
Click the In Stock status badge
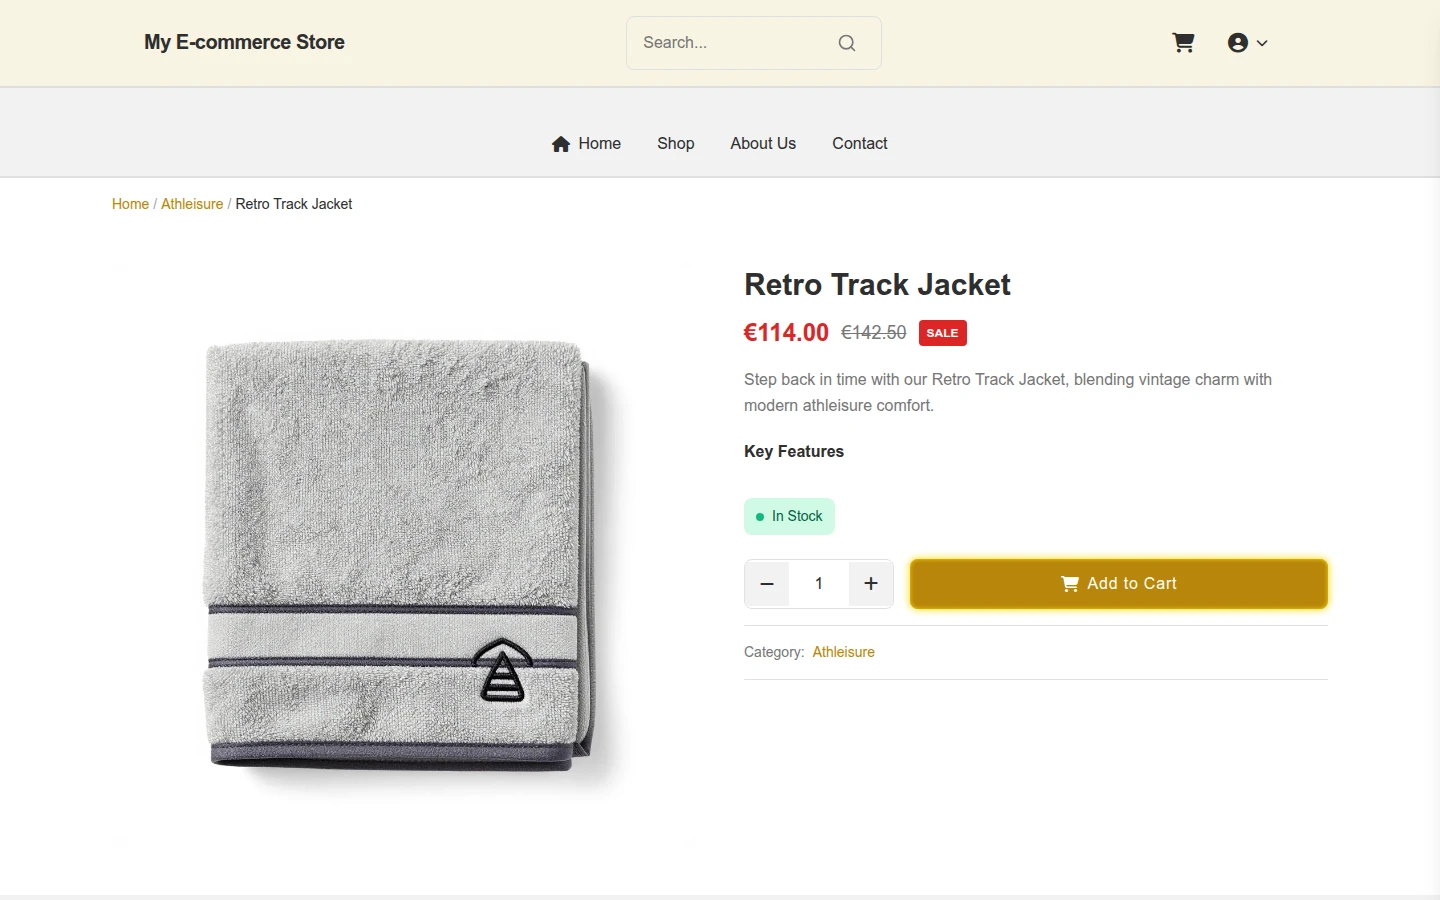[789, 517]
